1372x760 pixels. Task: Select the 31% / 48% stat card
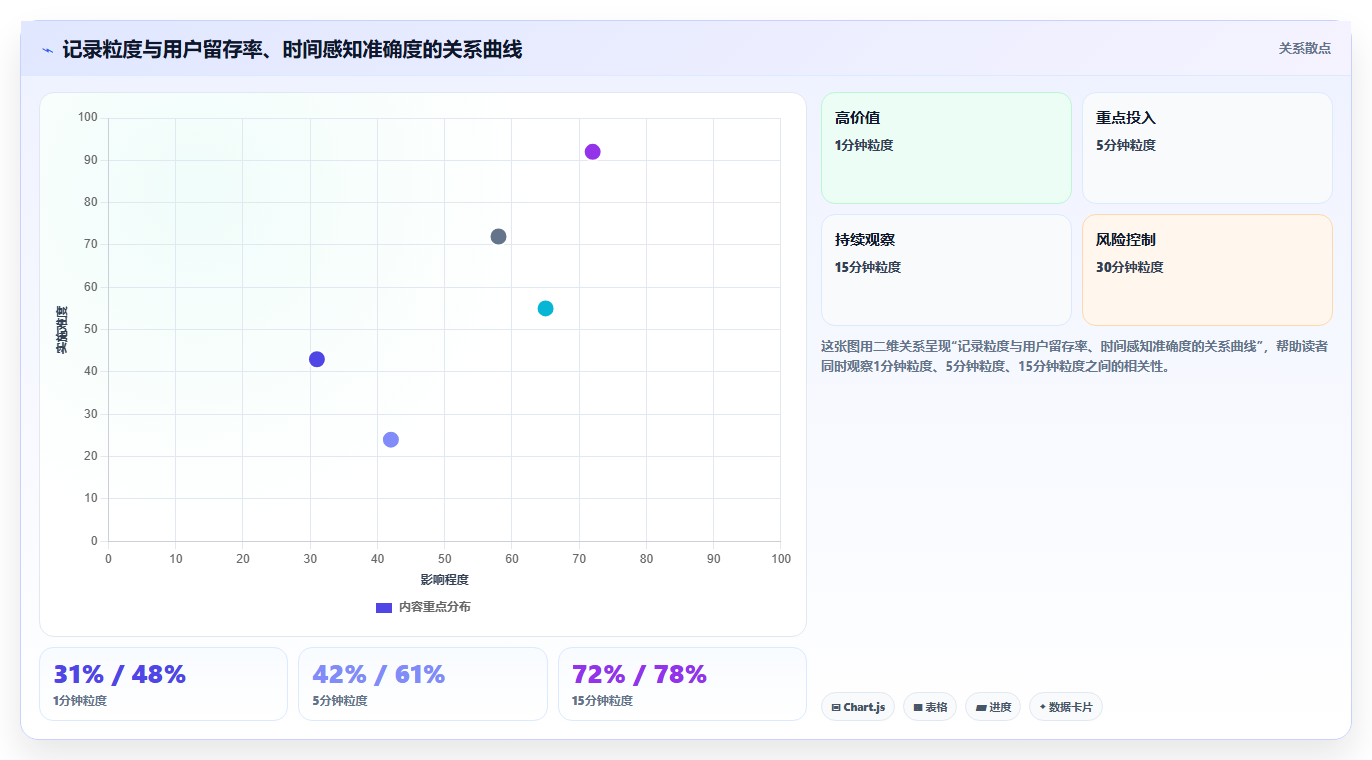pyautogui.click(x=163, y=684)
